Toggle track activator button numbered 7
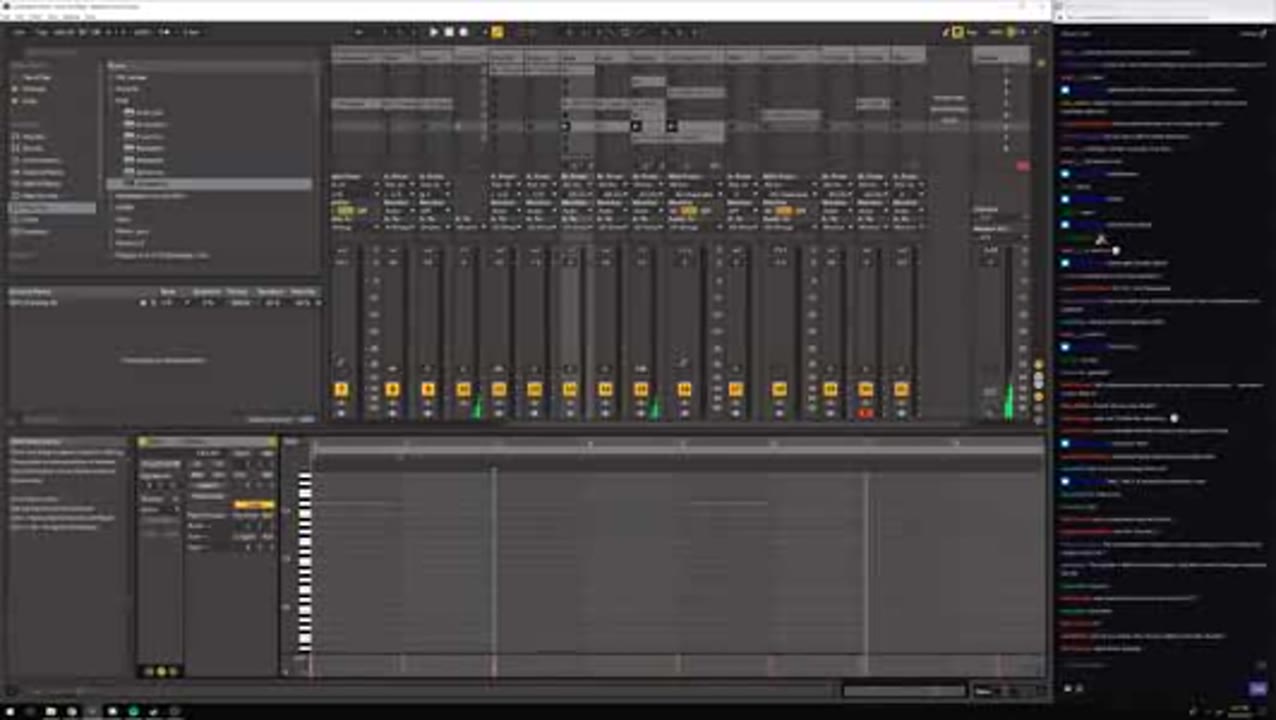Screen dimensions: 1276x720 [x=342, y=389]
